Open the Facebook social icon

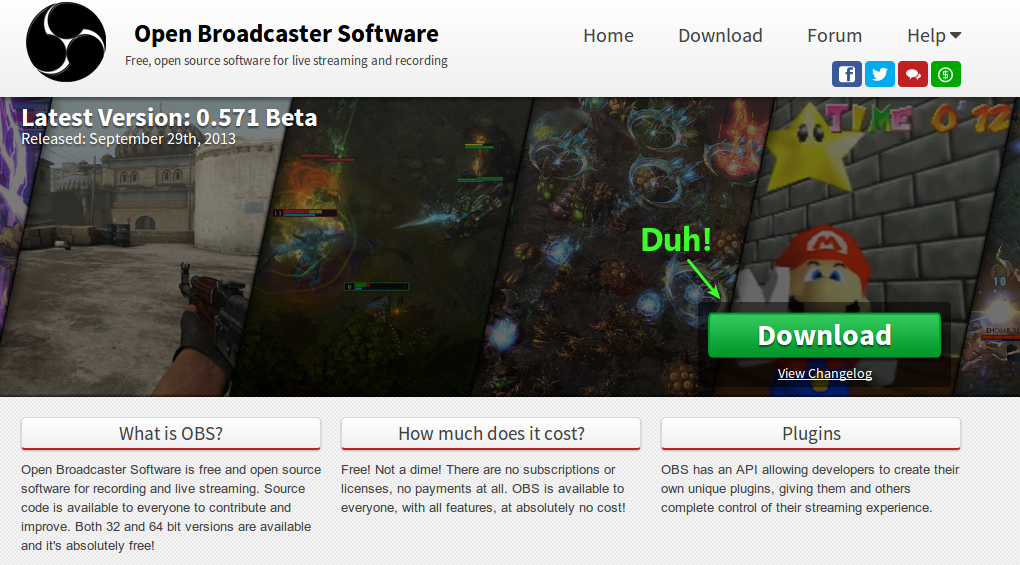point(846,74)
